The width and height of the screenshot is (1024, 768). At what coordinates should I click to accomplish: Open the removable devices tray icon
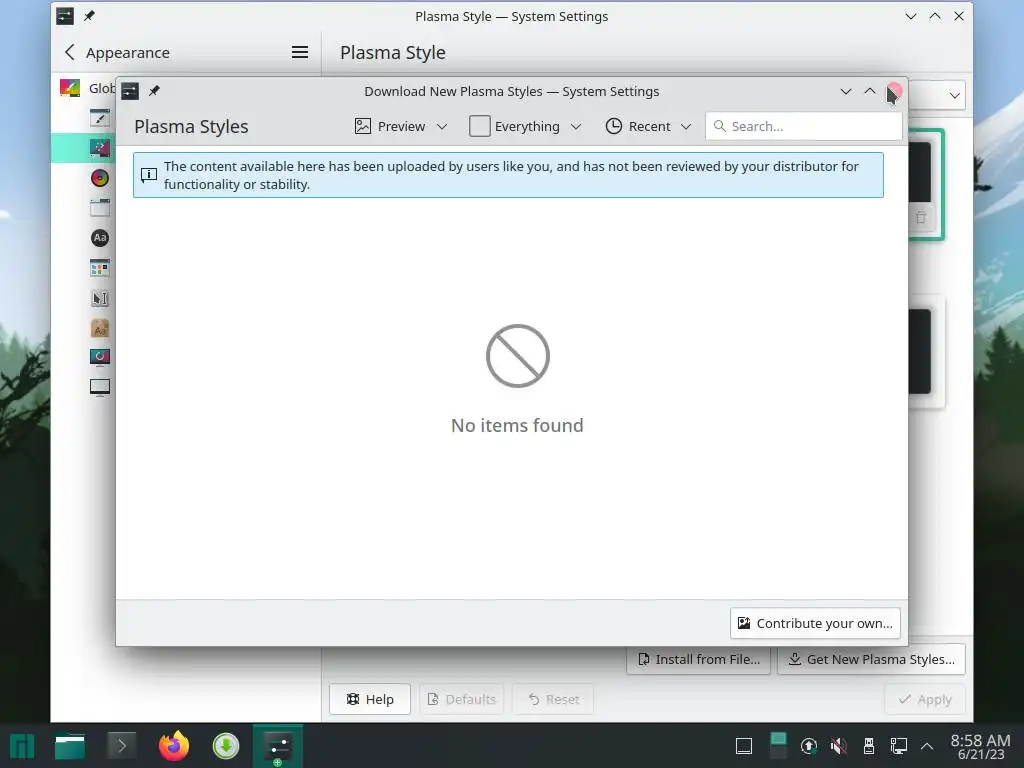click(x=869, y=746)
